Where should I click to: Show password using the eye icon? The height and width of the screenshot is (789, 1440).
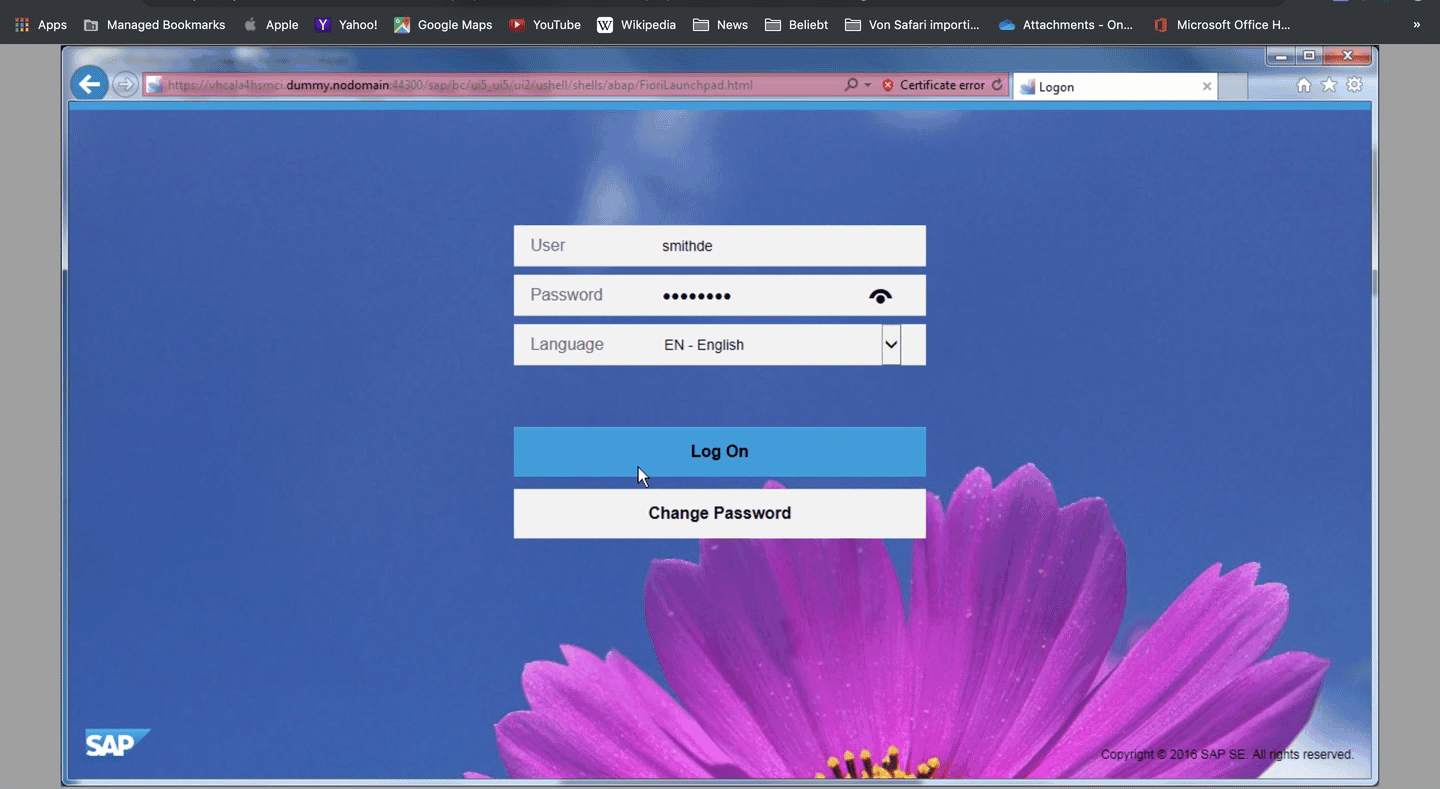(880, 296)
